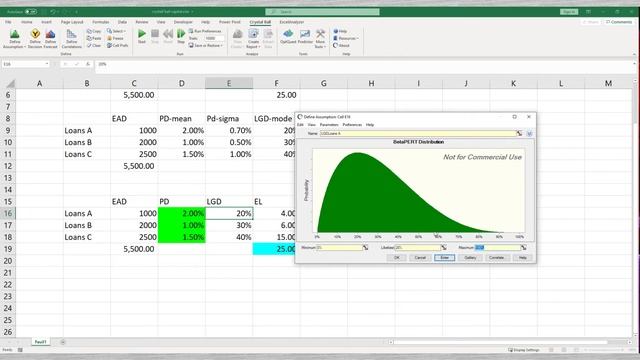Click the Enter button in the dialog
The image size is (640, 360).
[444, 258]
